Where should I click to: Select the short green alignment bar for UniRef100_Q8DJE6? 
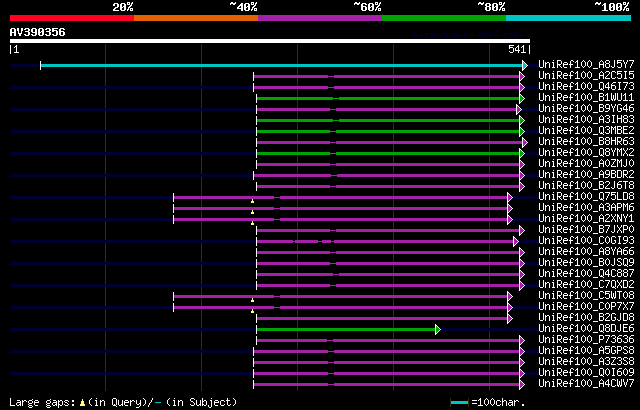point(346,330)
